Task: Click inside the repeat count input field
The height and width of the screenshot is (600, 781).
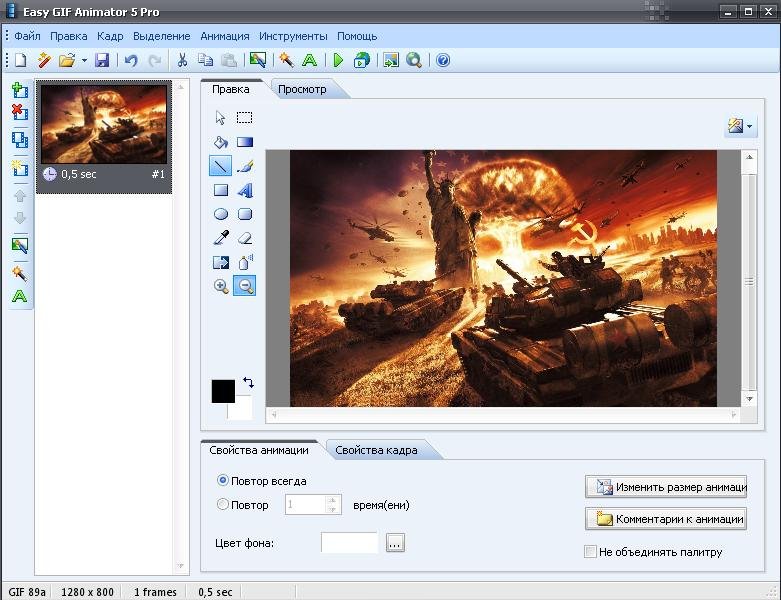Action: (305, 504)
